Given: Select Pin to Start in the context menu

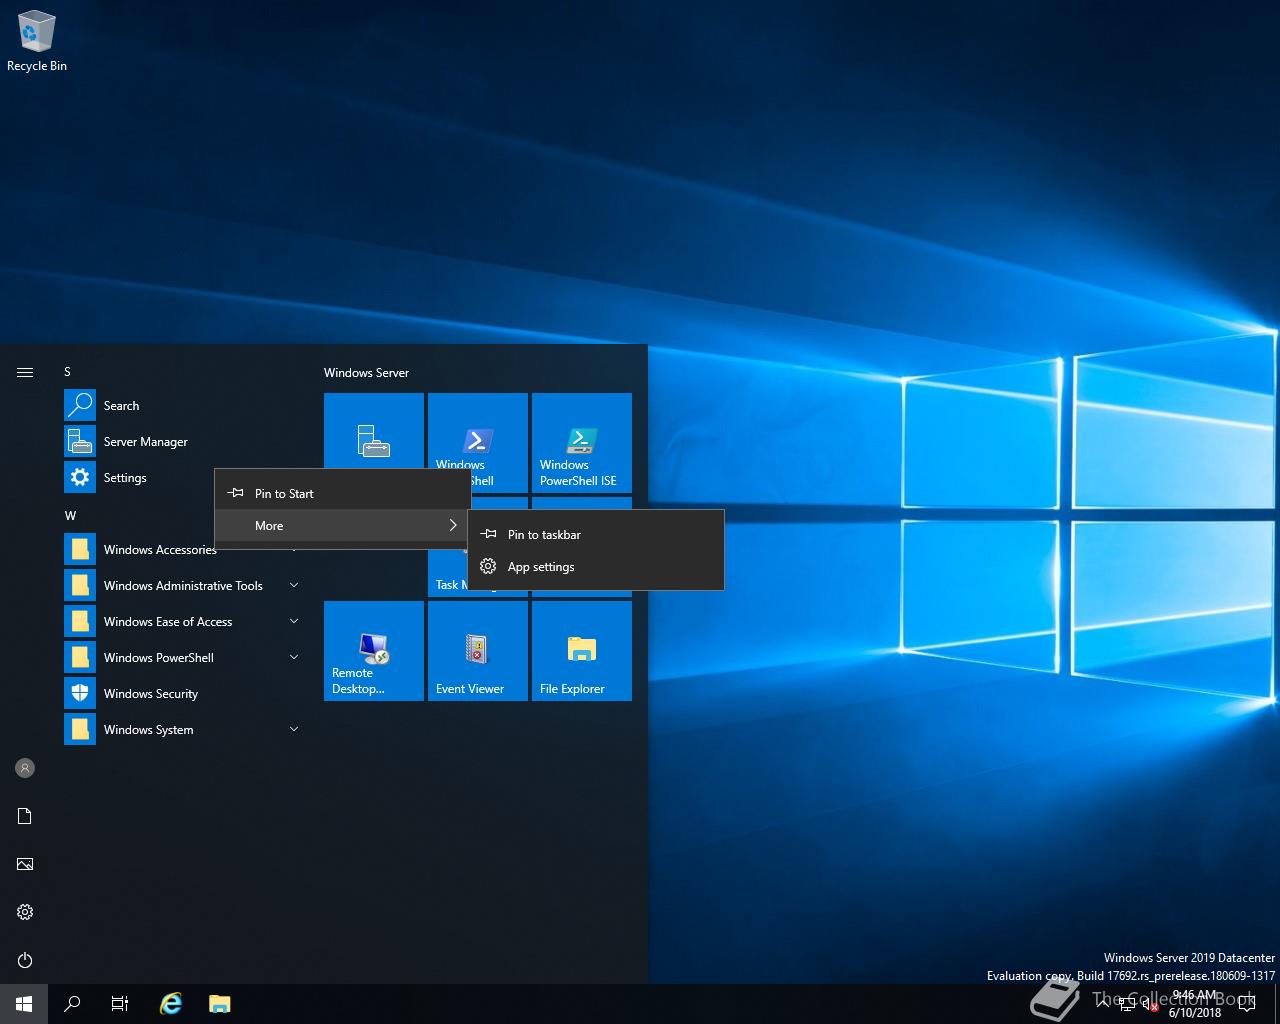Looking at the screenshot, I should pyautogui.click(x=343, y=493).
